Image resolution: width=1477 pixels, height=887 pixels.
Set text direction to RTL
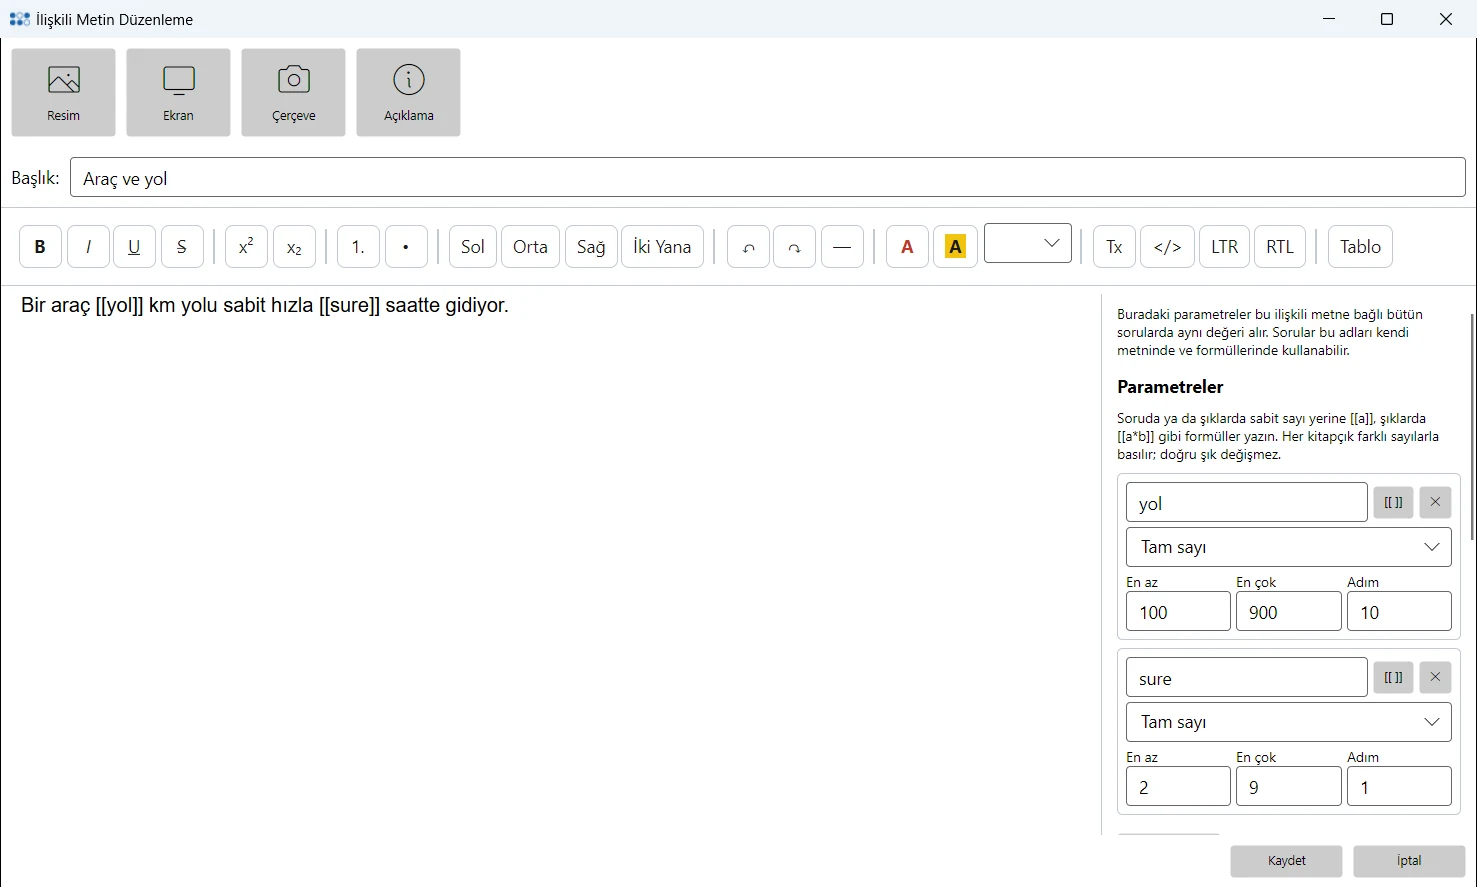[x=1280, y=247]
